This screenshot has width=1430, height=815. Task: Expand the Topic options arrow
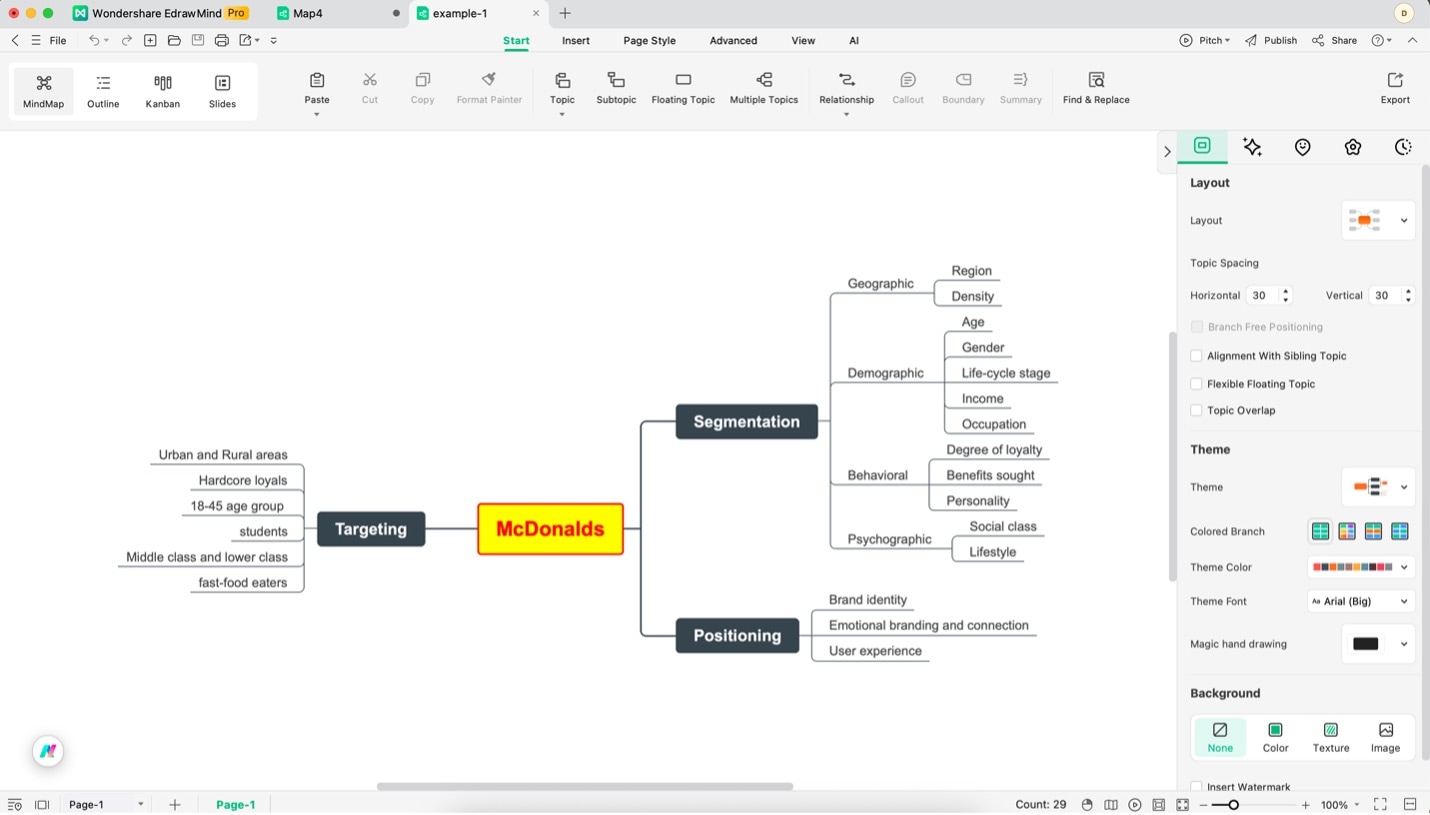562,114
